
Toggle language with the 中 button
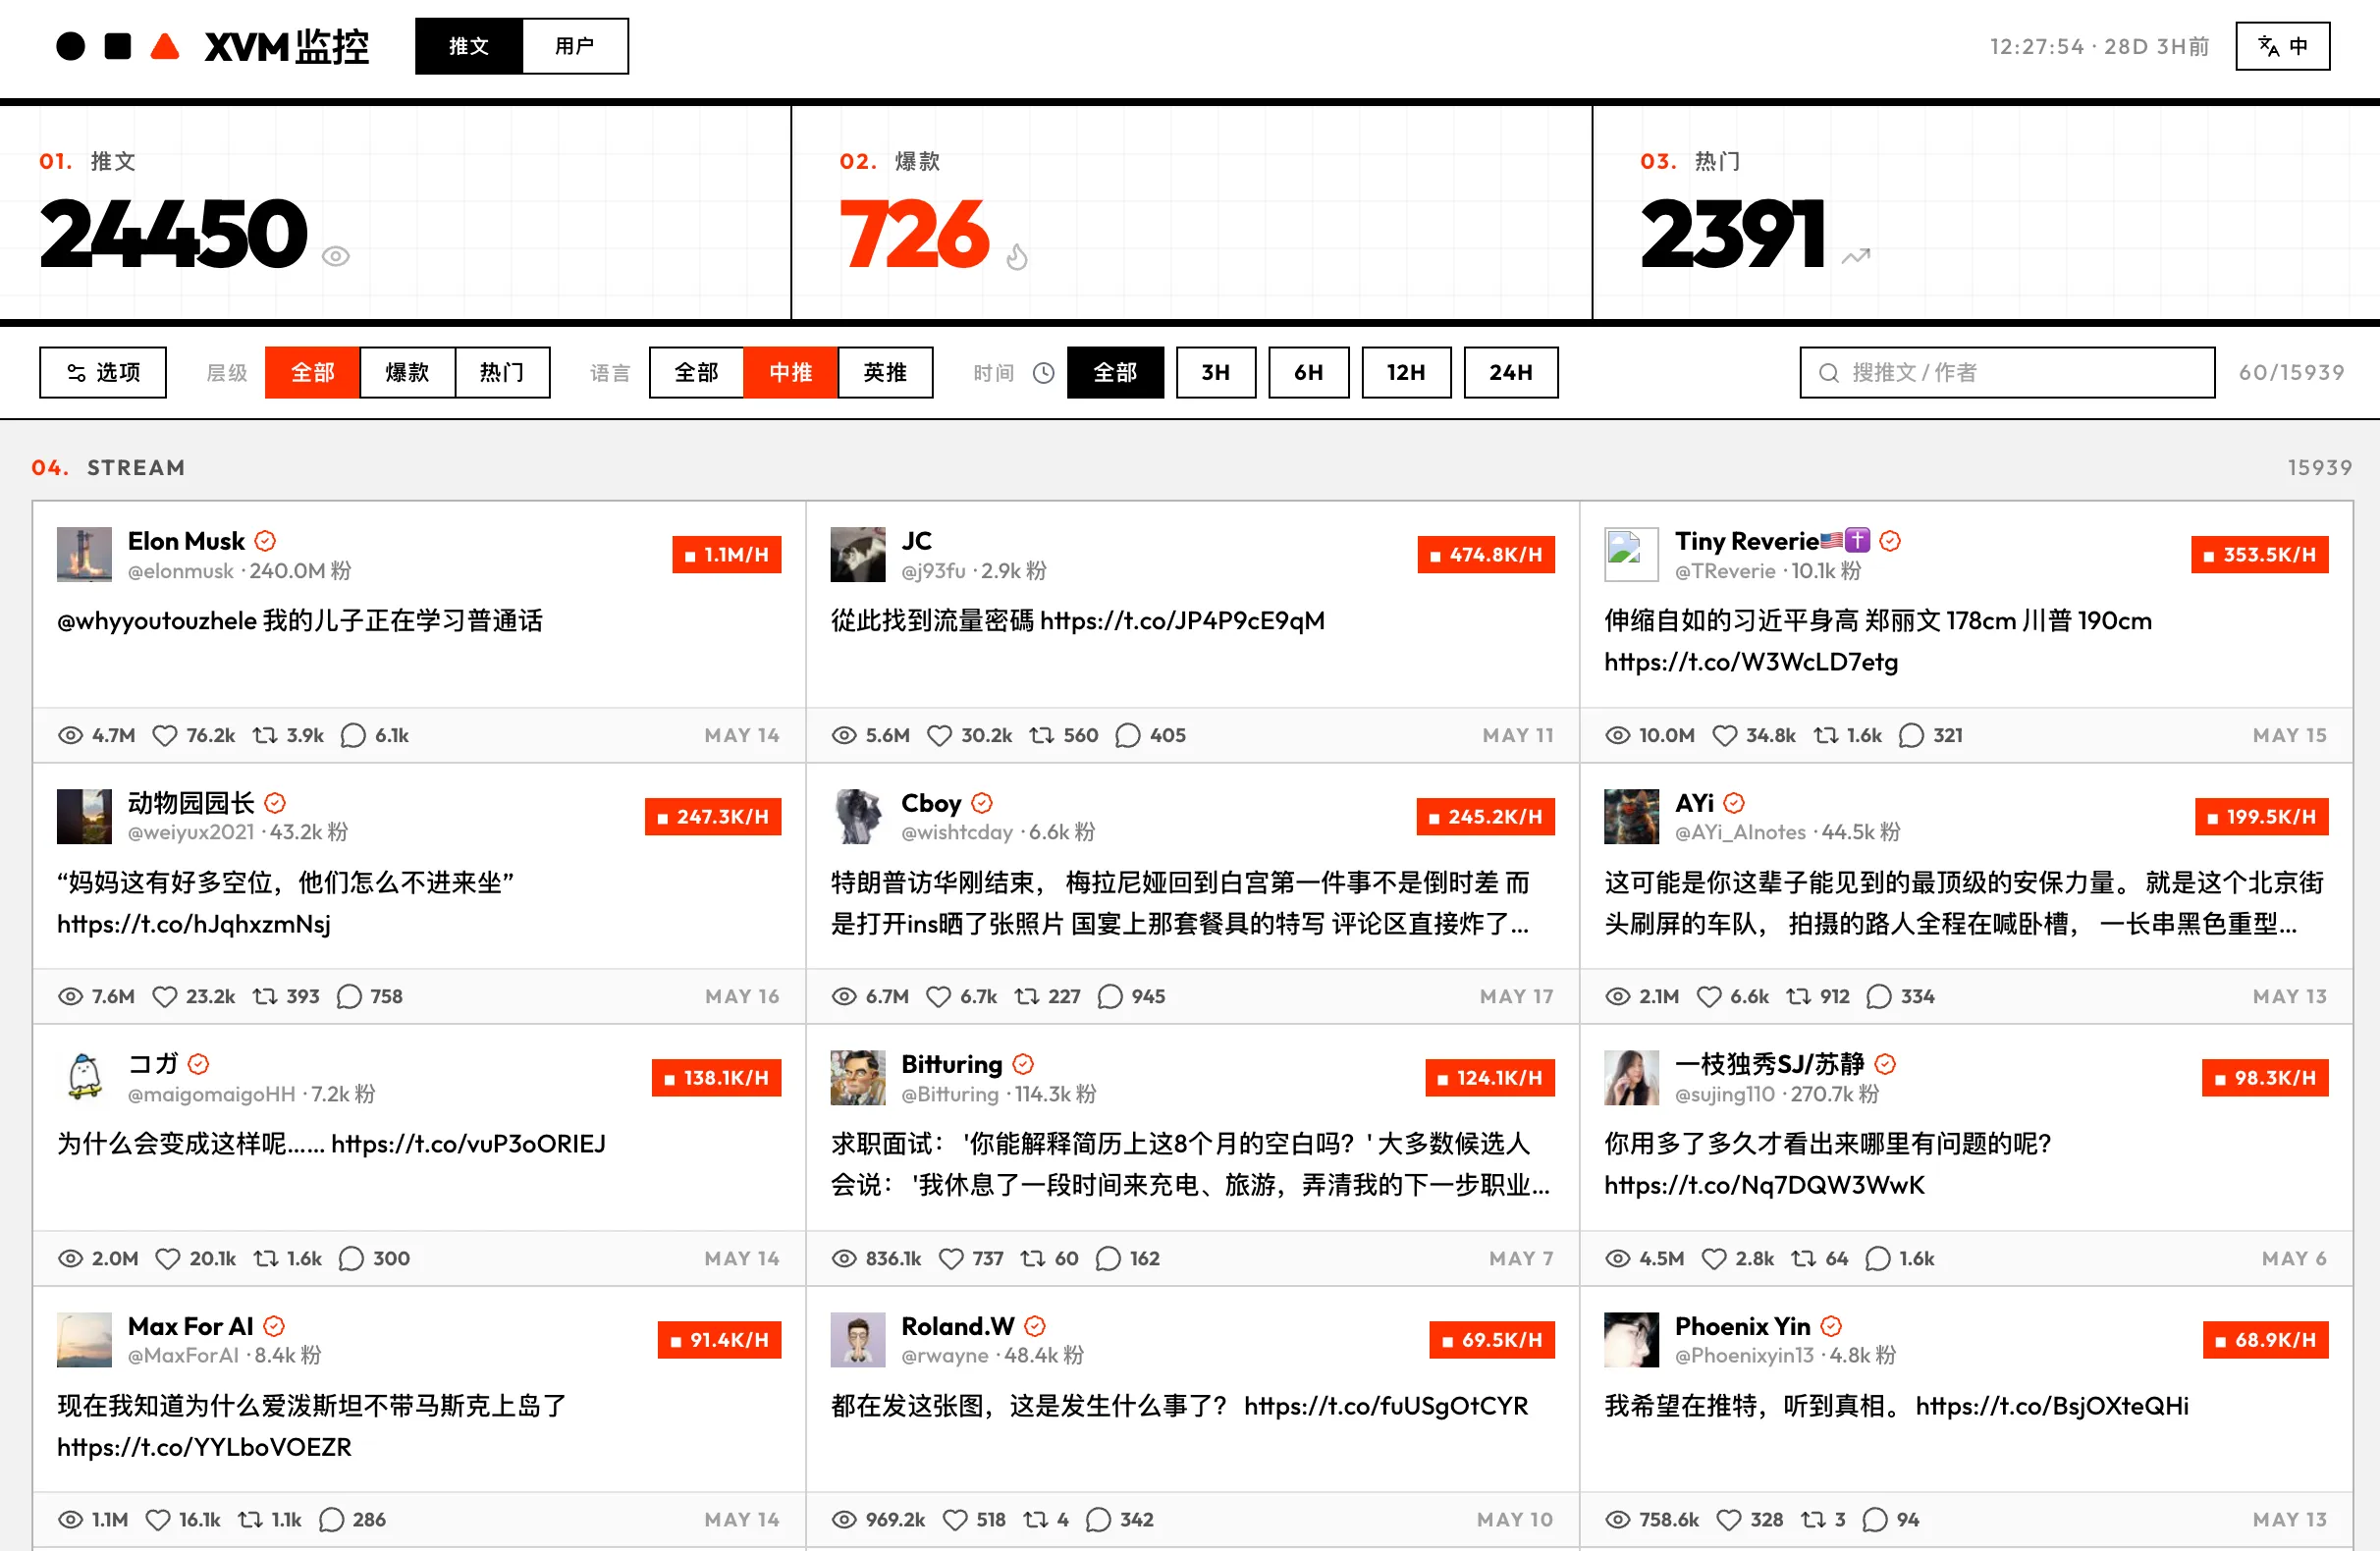(x=2282, y=46)
